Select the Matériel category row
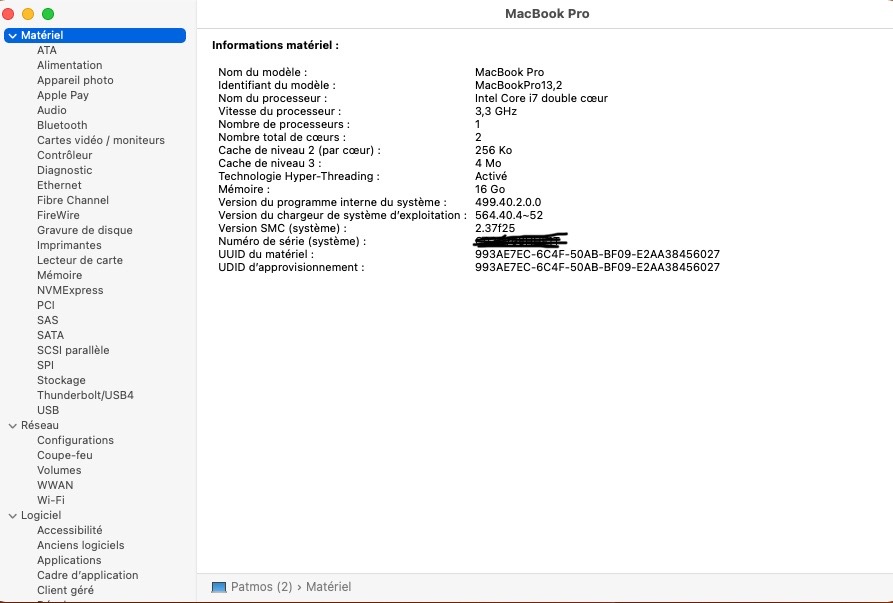The image size is (893, 603). [95, 35]
